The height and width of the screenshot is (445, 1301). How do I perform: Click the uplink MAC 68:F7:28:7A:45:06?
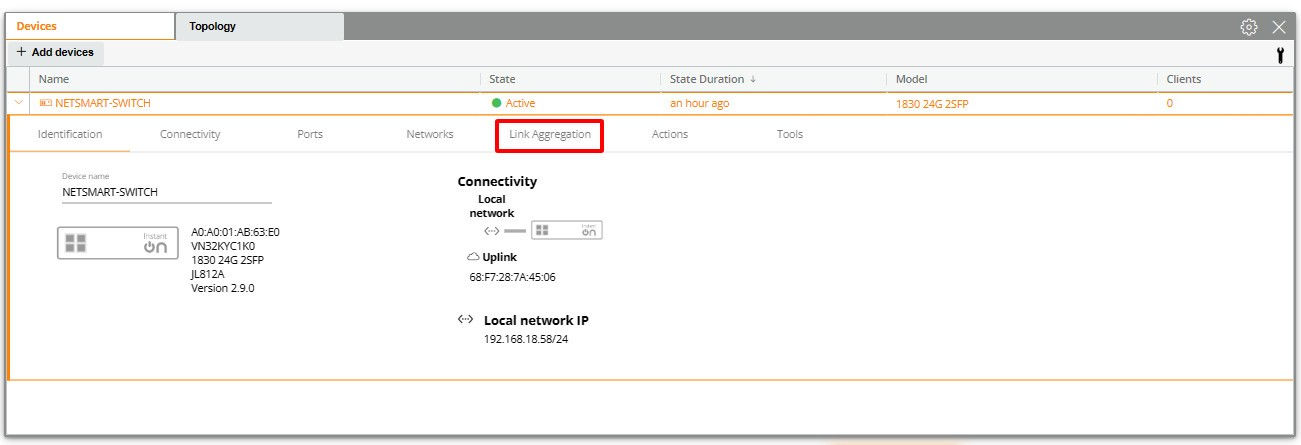point(512,277)
